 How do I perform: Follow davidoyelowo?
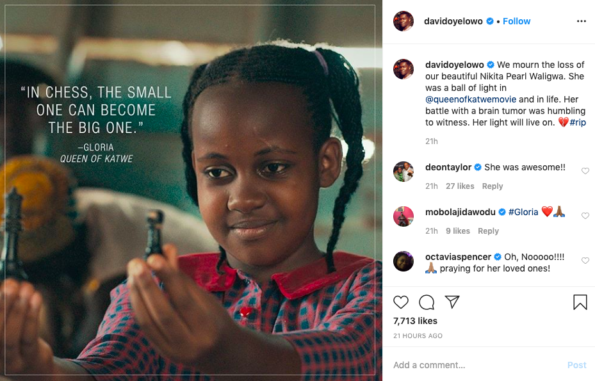516,21
